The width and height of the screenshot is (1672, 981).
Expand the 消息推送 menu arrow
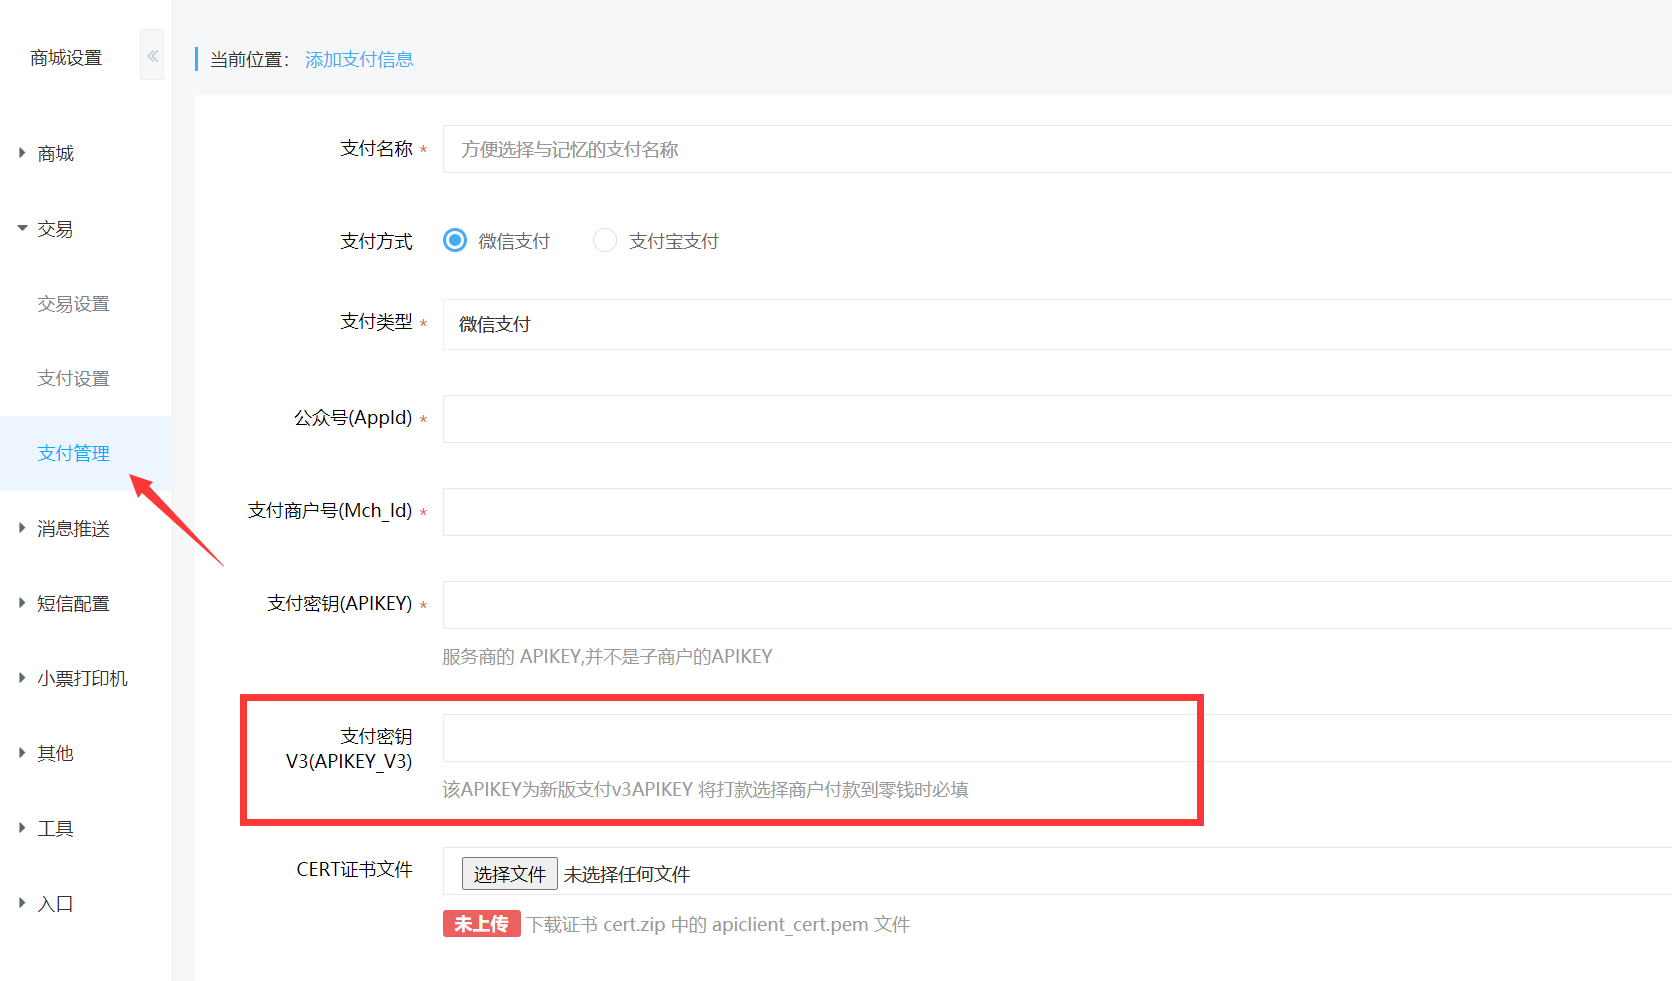pyautogui.click(x=22, y=528)
